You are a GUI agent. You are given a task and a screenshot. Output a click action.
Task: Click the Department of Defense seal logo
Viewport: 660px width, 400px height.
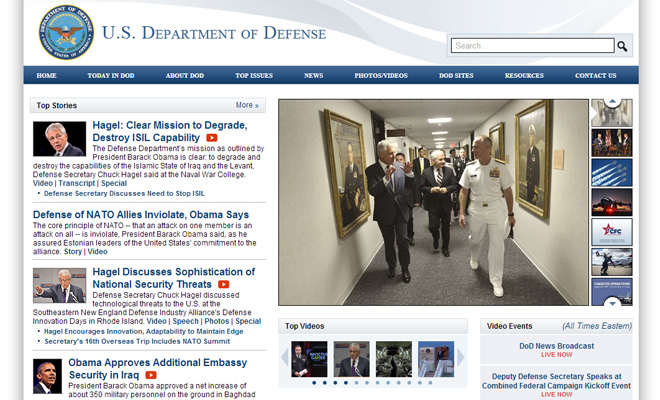(x=66, y=32)
